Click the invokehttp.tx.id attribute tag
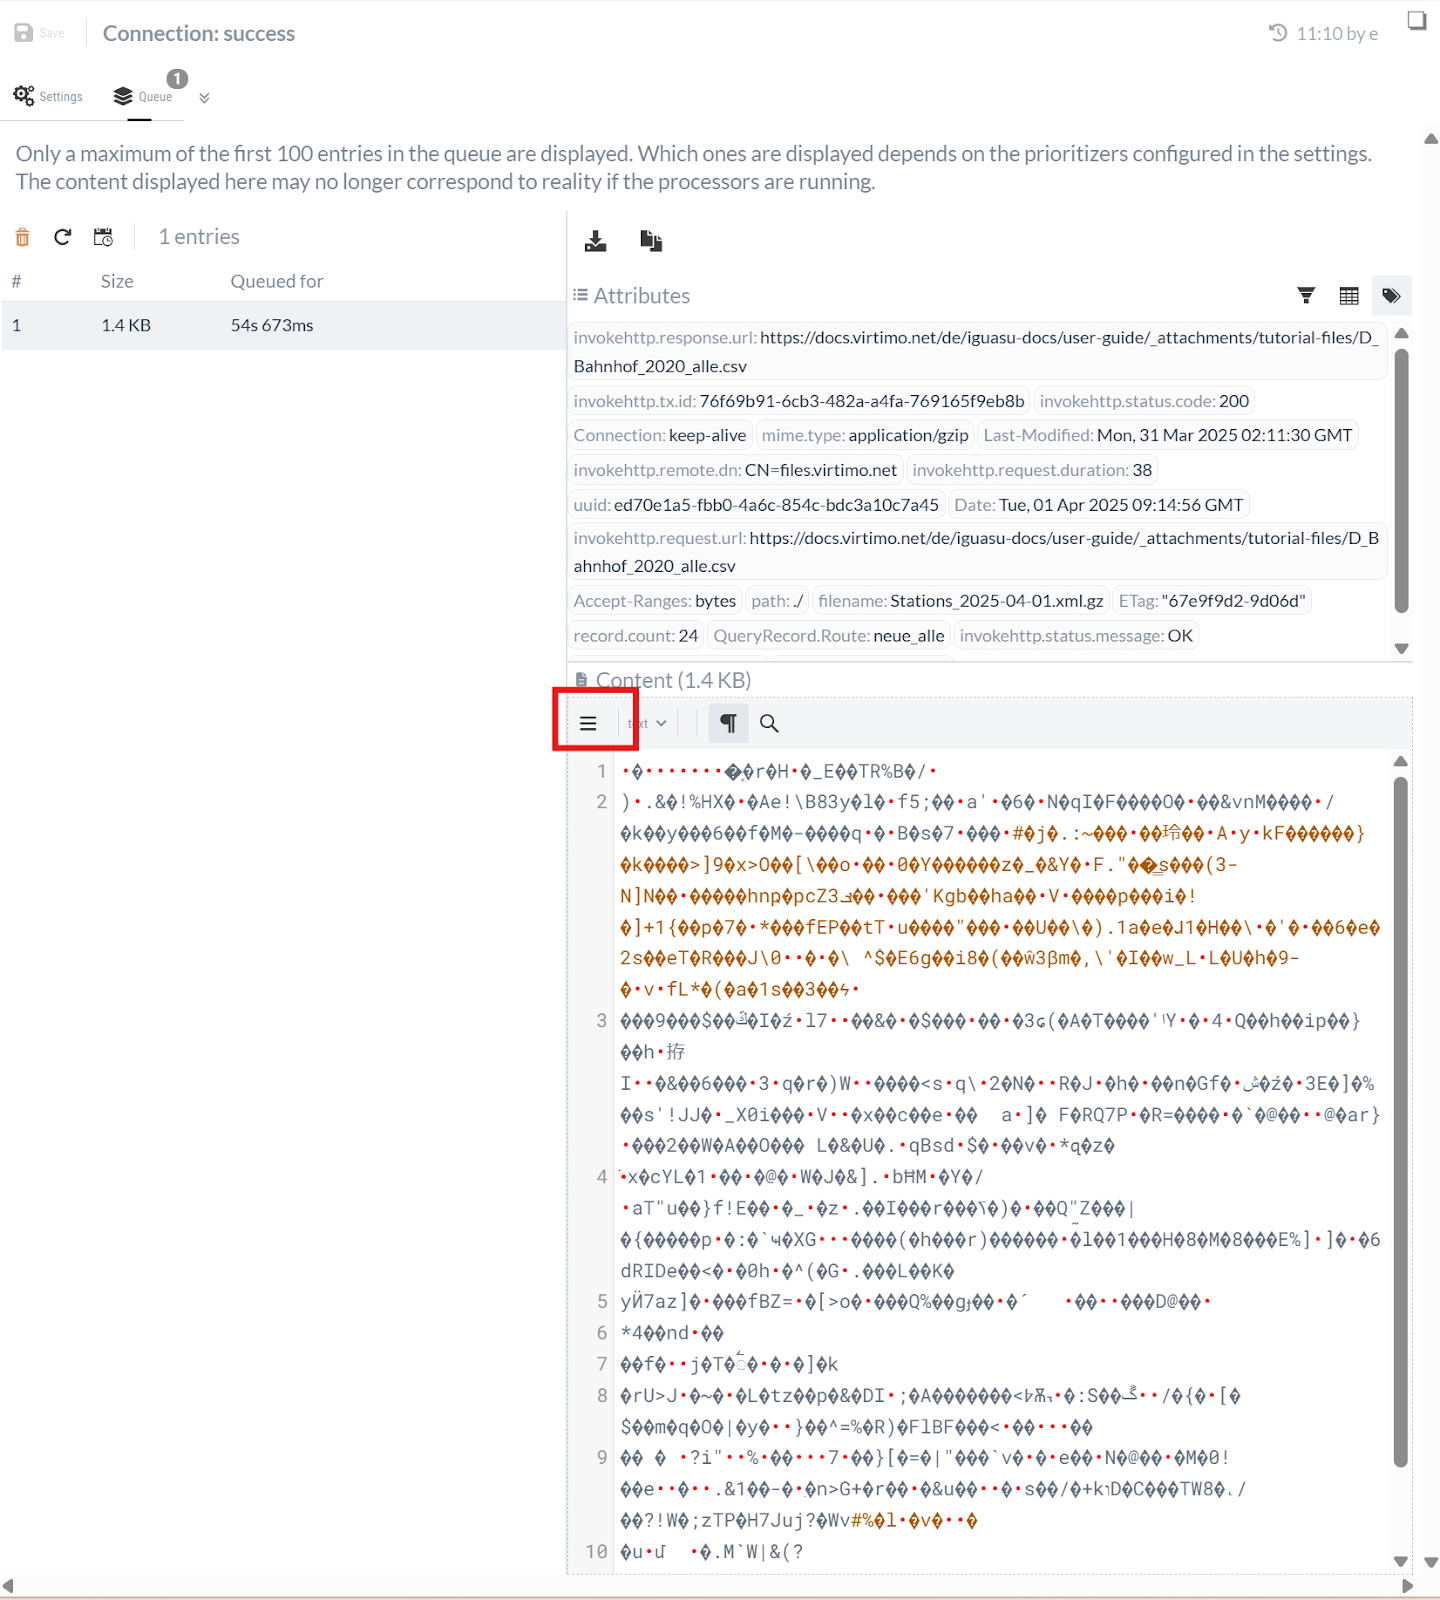The height and width of the screenshot is (1600, 1440). click(799, 401)
